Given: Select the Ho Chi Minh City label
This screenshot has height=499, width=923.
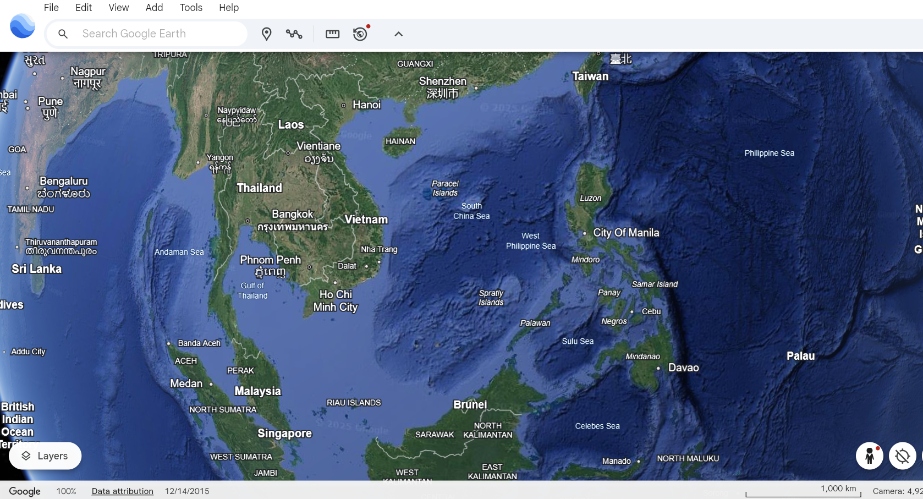Looking at the screenshot, I should point(336,301).
